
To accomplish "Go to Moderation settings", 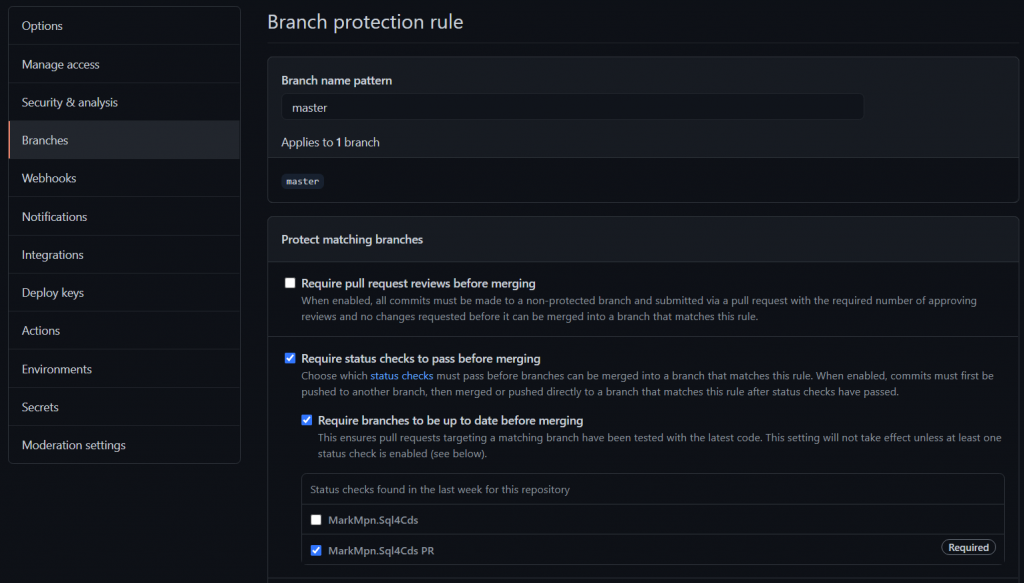I will click(x=74, y=445).
